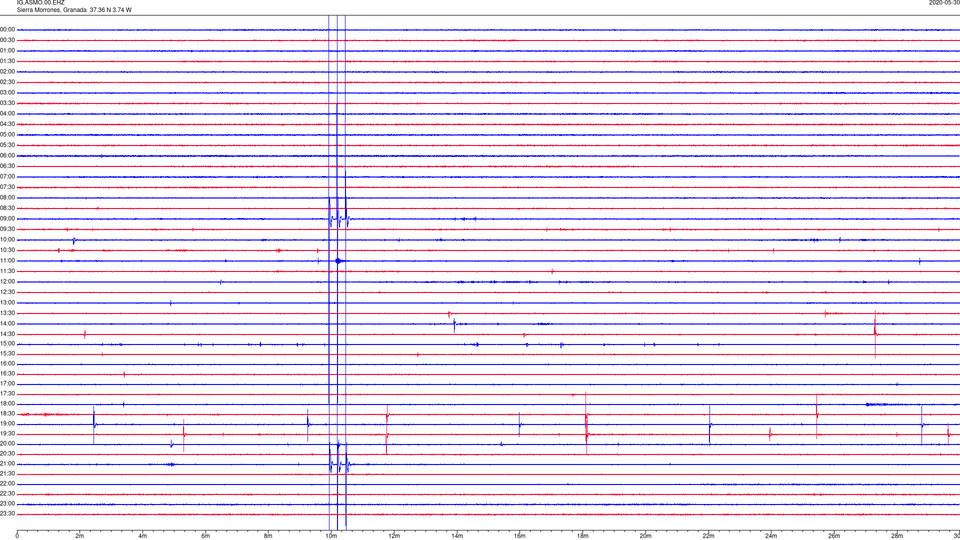
Task: Select the 14:30 time row label
Action: [x=7, y=334]
